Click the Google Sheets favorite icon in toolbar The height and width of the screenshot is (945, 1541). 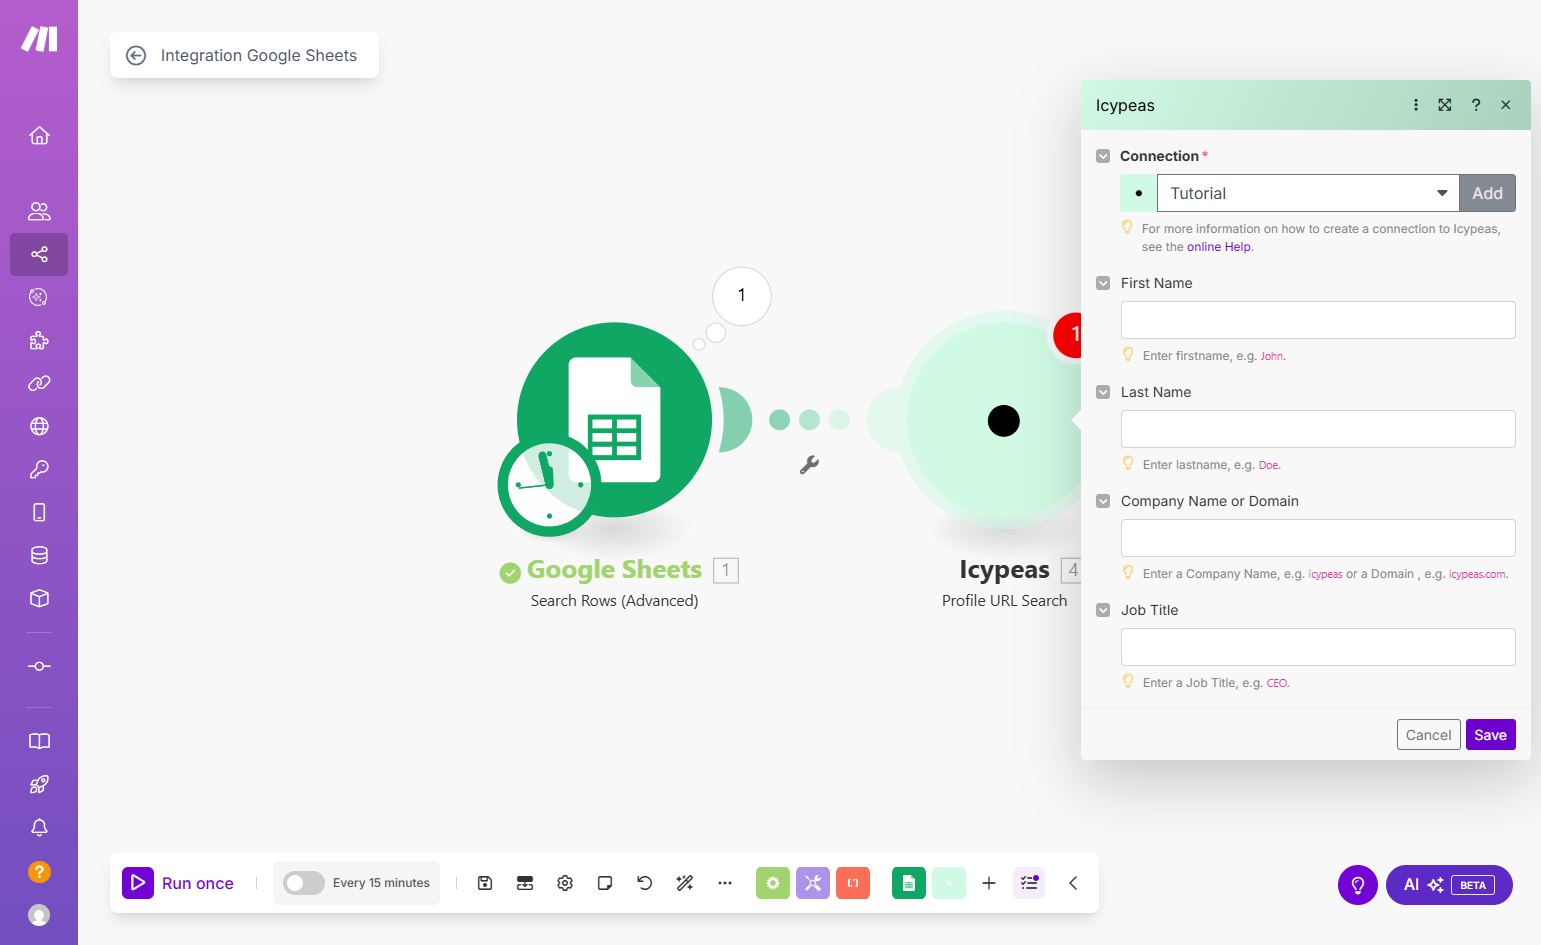pyautogui.click(x=909, y=883)
